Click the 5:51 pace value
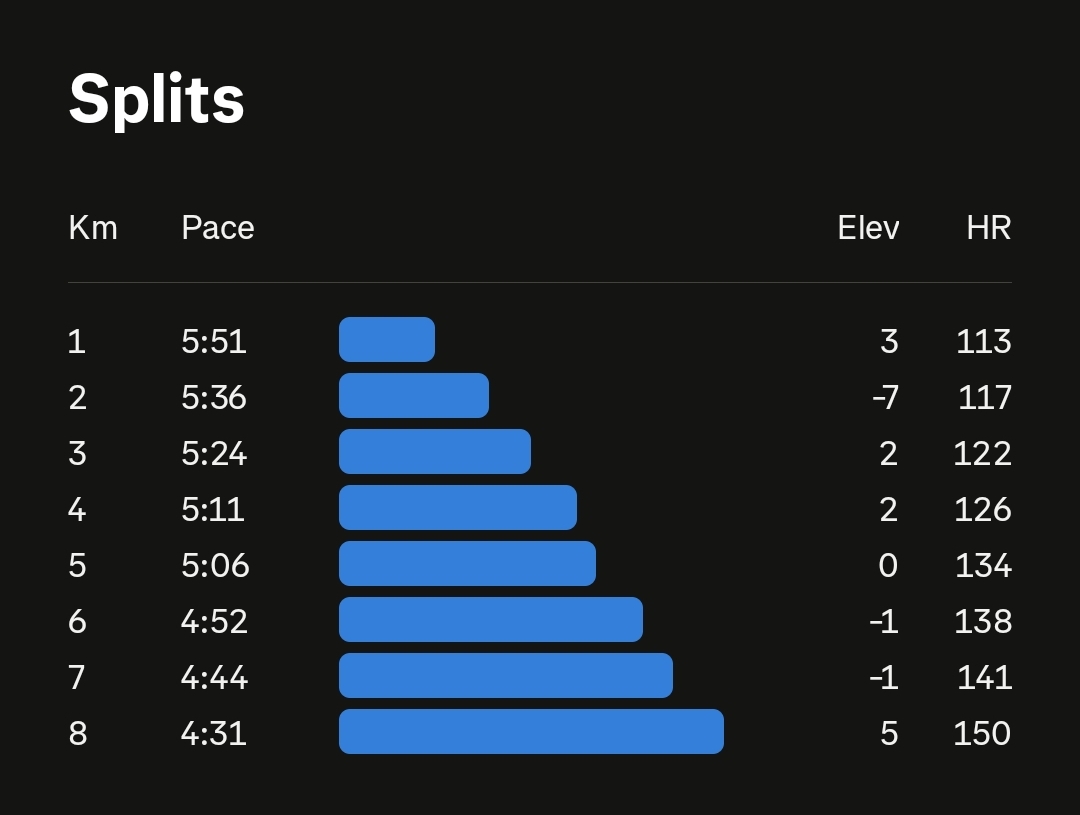The width and height of the screenshot is (1080, 815). point(214,342)
